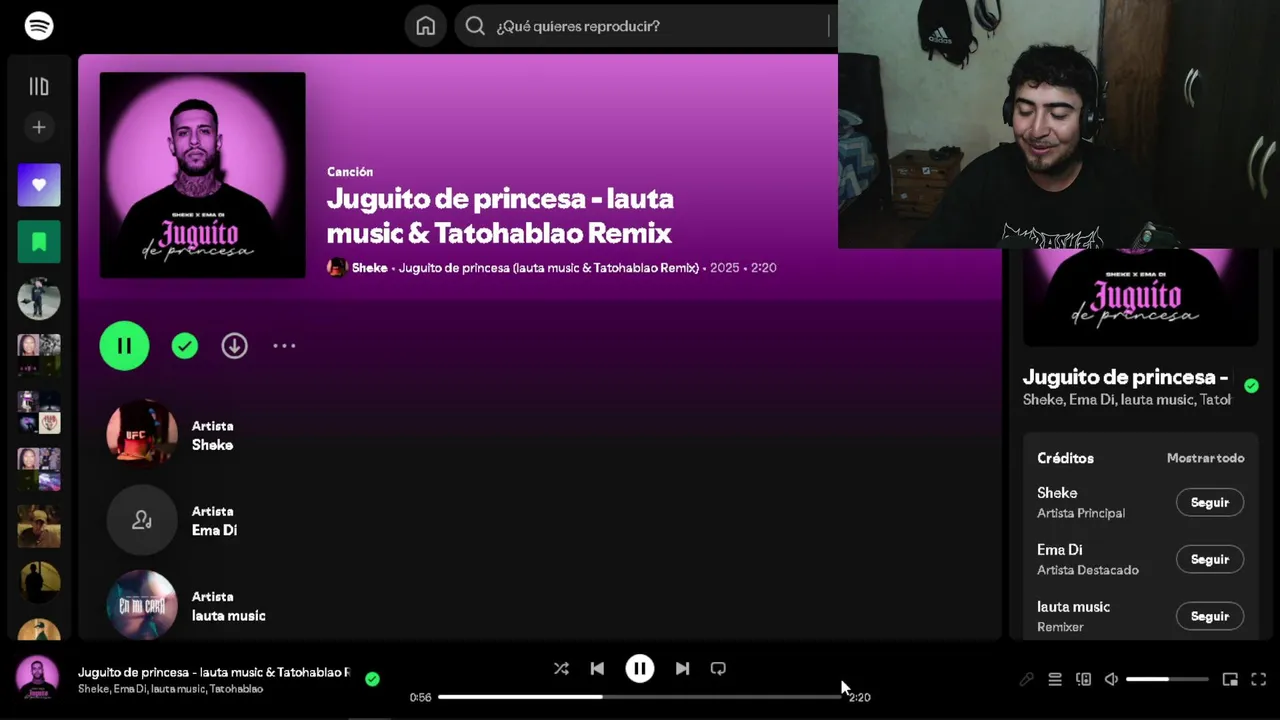This screenshot has width=1280, height=720.
Task: Download the song with the arrow icon
Action: (234, 346)
